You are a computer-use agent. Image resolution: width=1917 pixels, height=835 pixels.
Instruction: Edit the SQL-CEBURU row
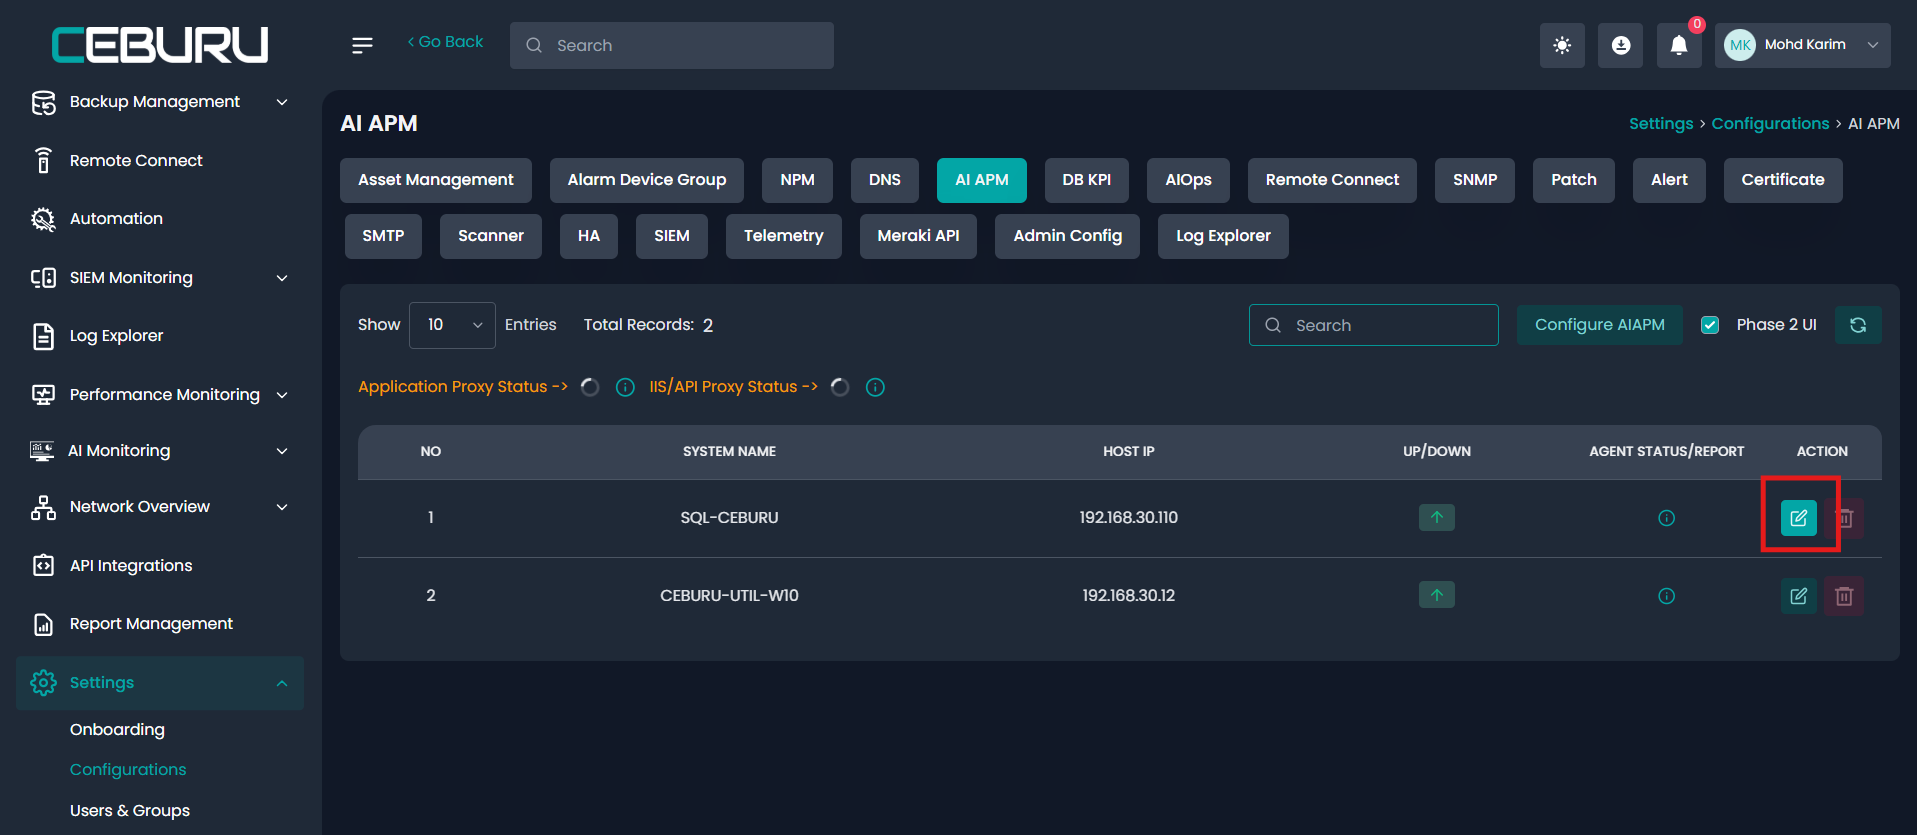(x=1798, y=518)
